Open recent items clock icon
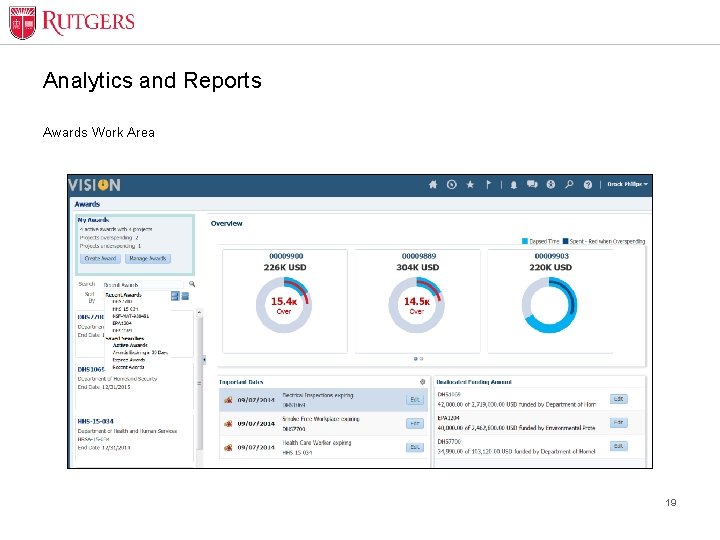 [x=451, y=185]
